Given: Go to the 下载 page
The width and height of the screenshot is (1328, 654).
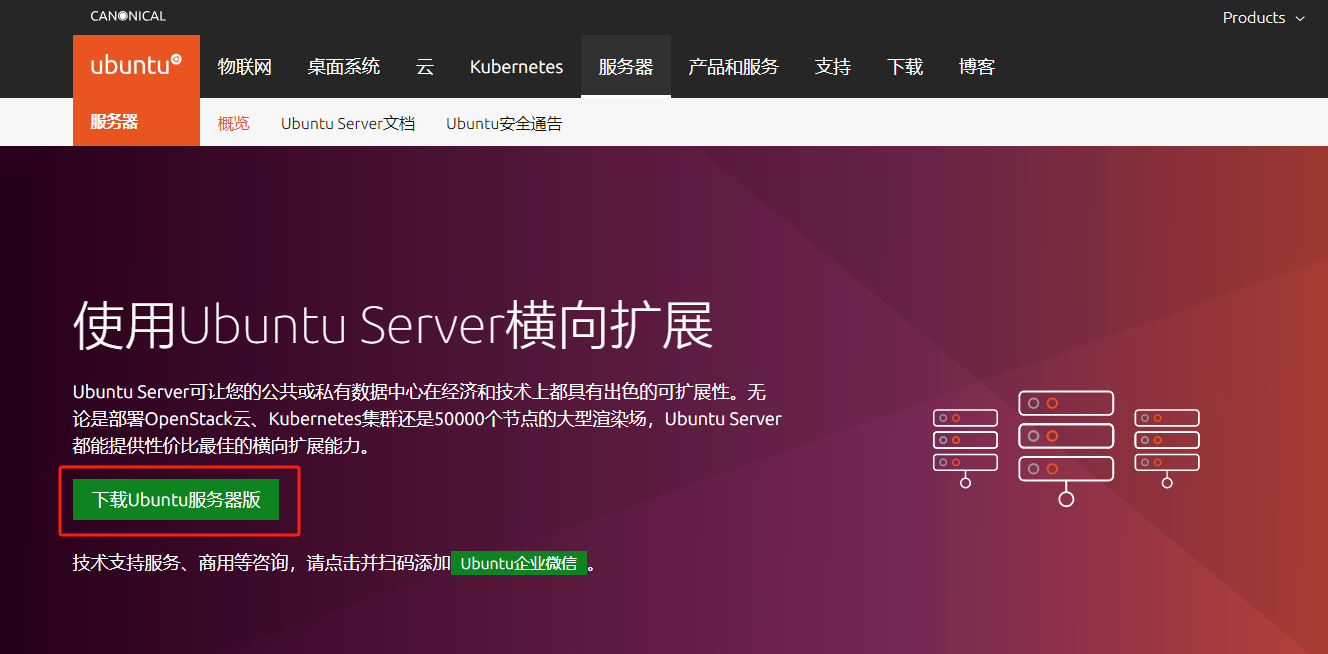Looking at the screenshot, I should pos(905,67).
